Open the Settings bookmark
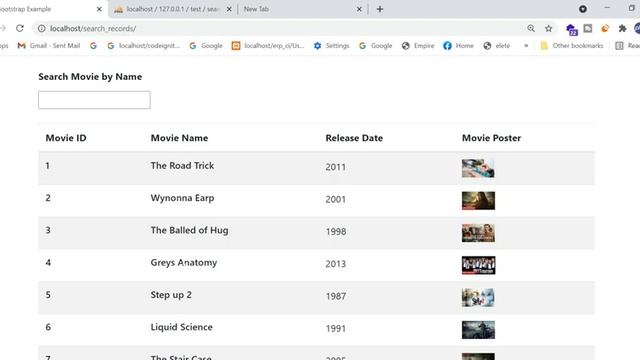 point(331,46)
